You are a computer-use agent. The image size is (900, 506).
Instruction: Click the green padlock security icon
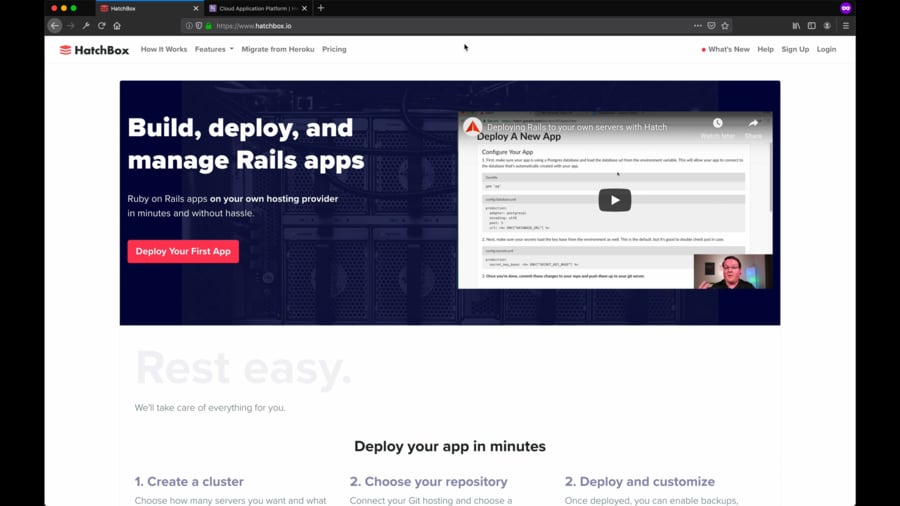208,26
